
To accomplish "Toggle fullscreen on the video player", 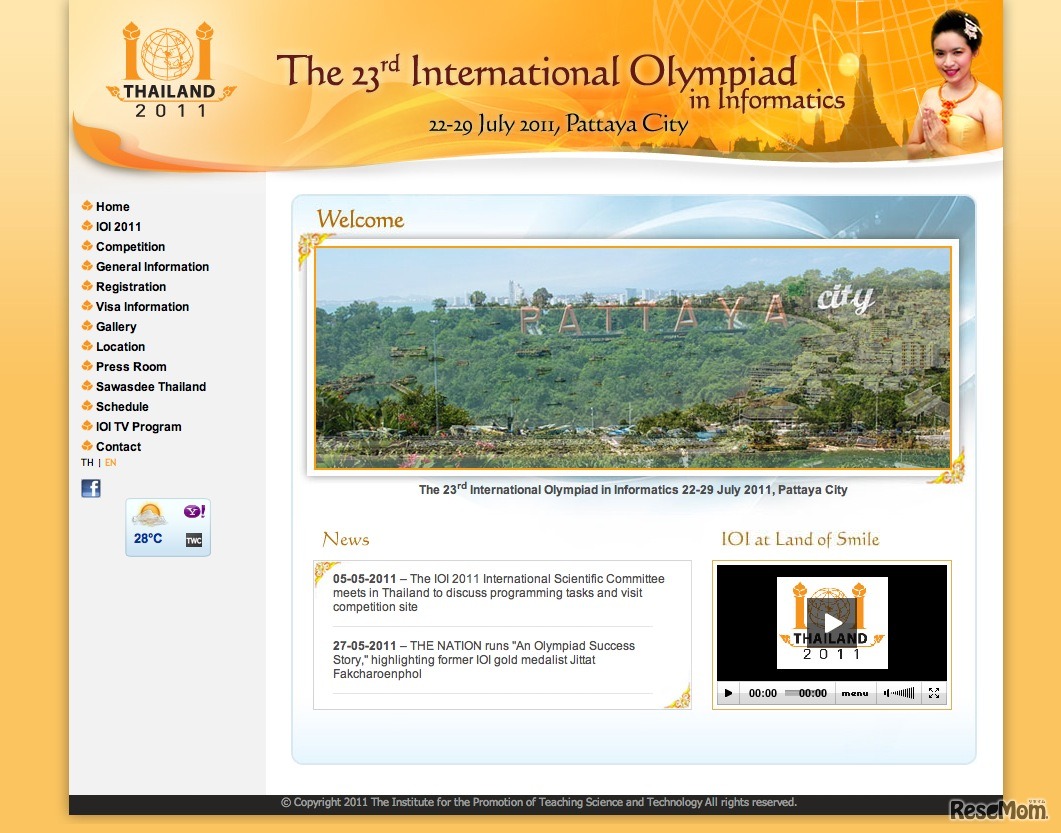I will [934, 693].
